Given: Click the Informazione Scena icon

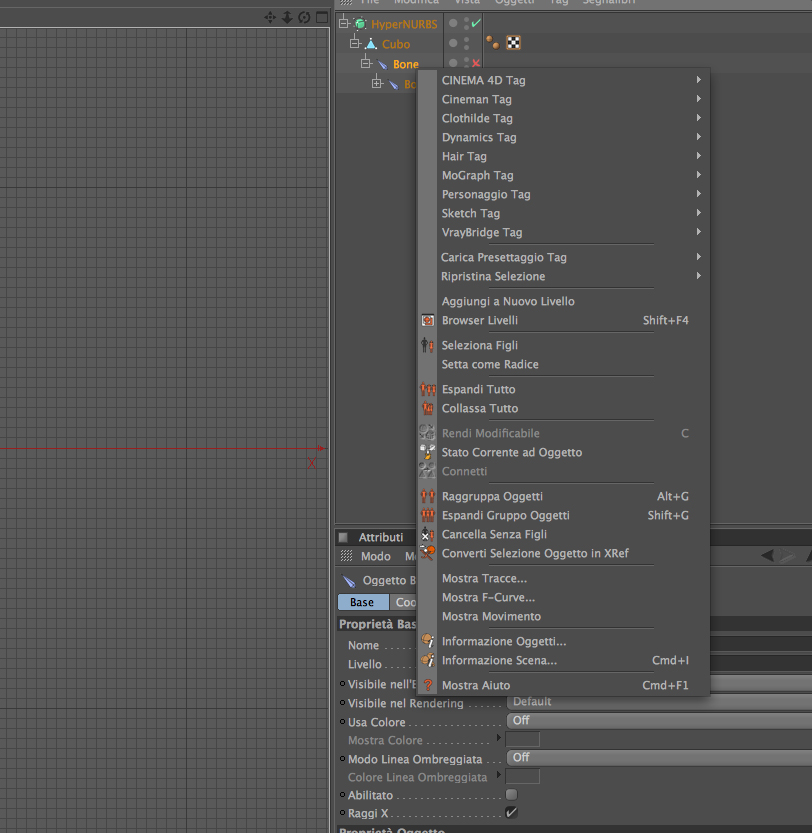Looking at the screenshot, I should (x=427, y=660).
